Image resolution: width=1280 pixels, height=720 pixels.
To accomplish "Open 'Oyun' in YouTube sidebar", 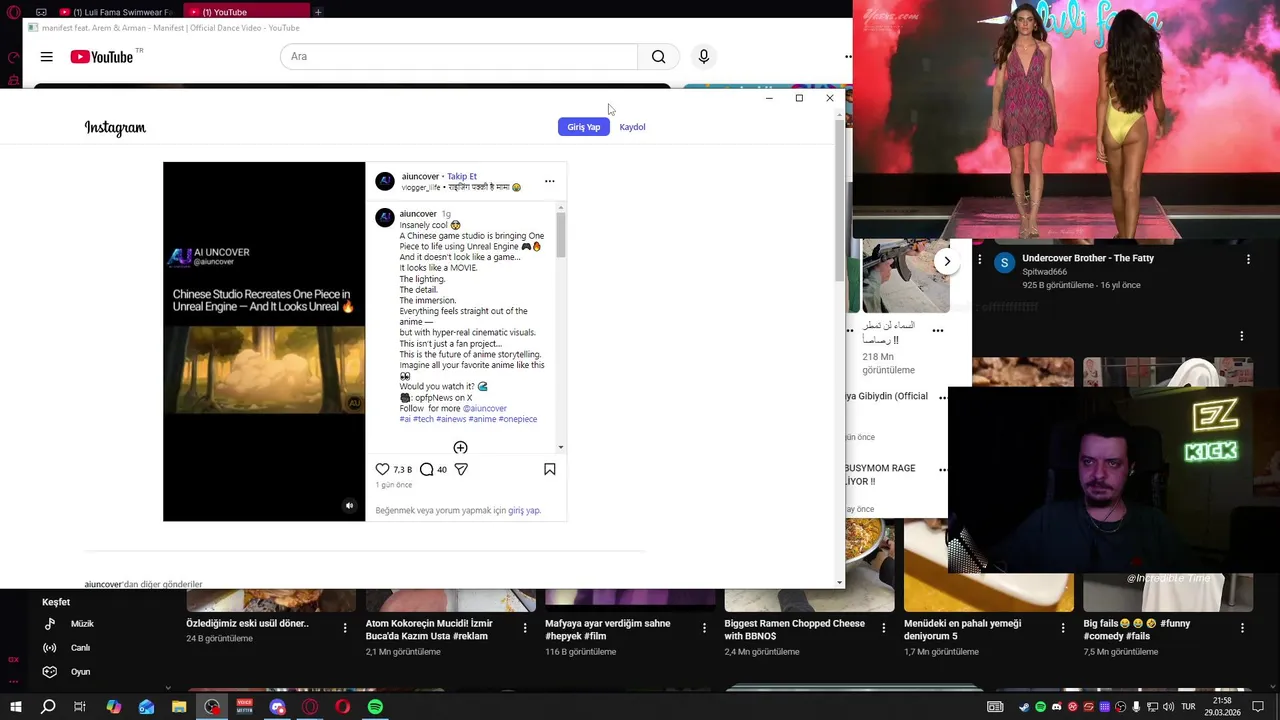I will (80, 672).
